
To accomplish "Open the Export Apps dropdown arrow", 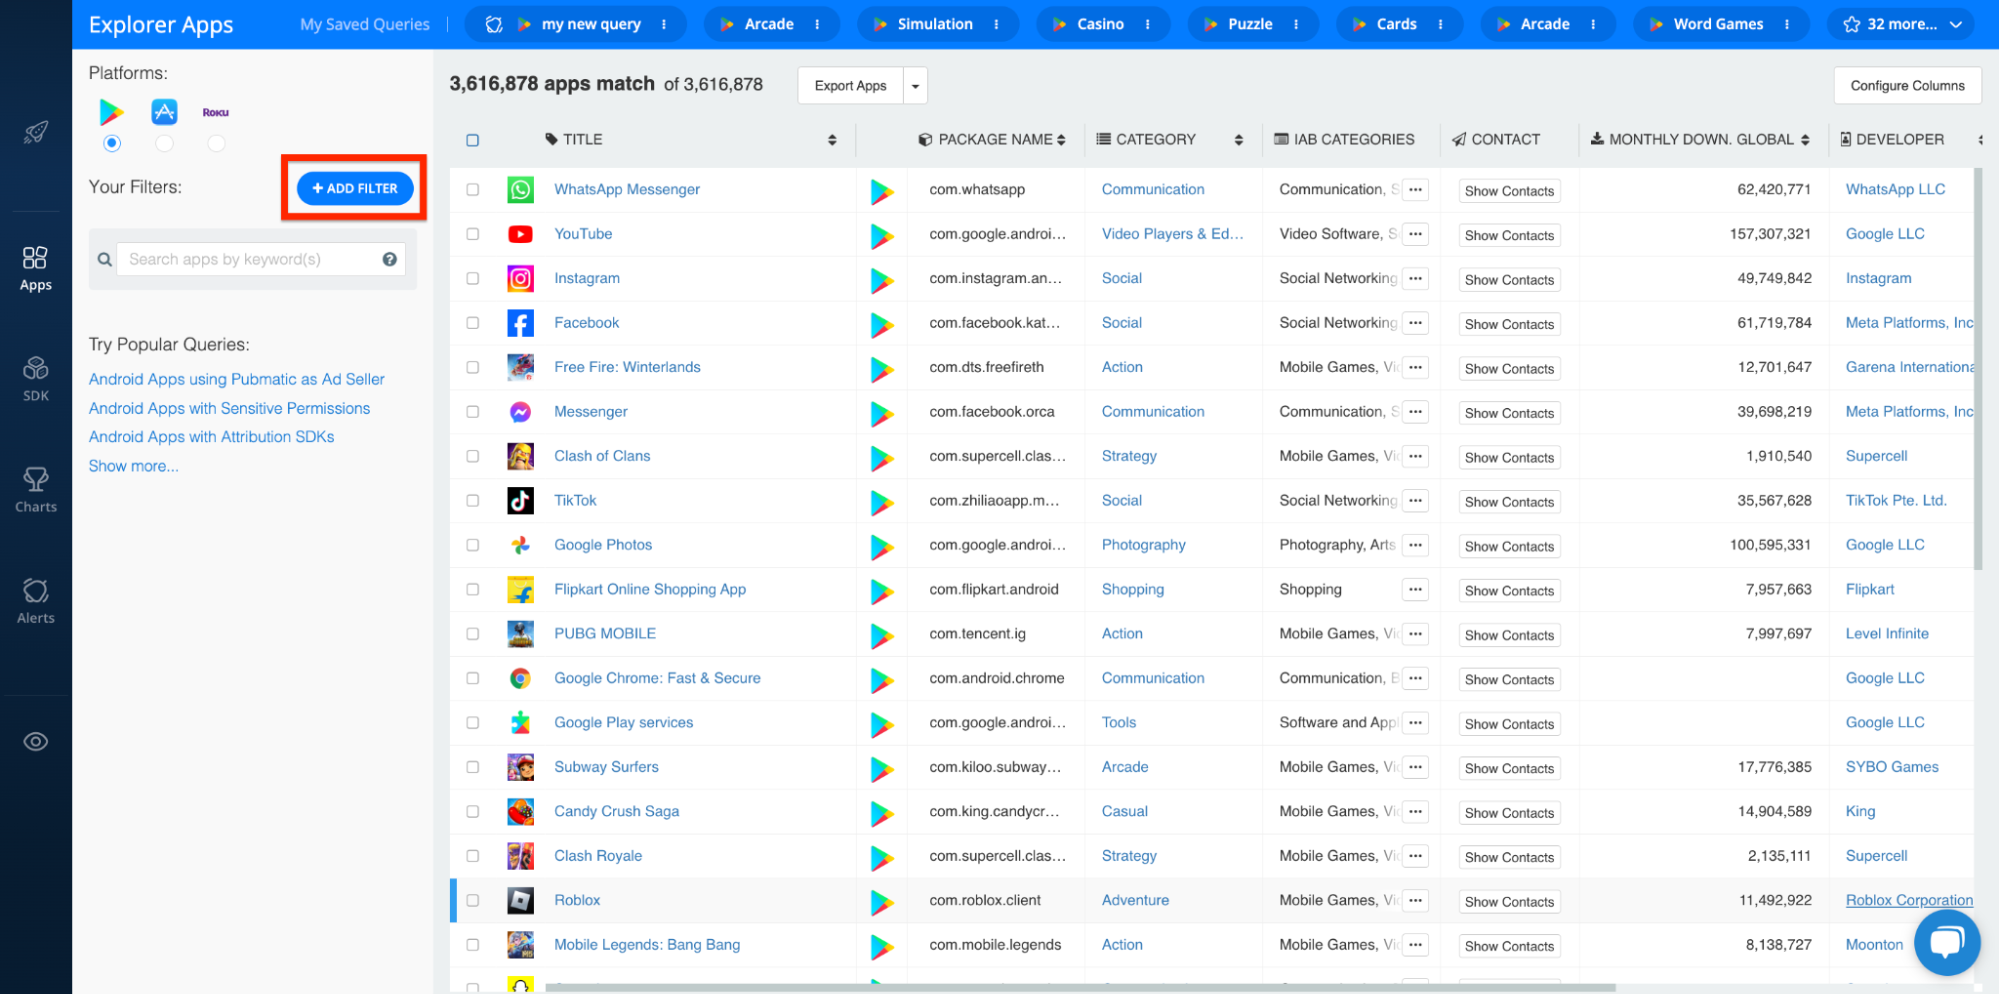I will 915,86.
